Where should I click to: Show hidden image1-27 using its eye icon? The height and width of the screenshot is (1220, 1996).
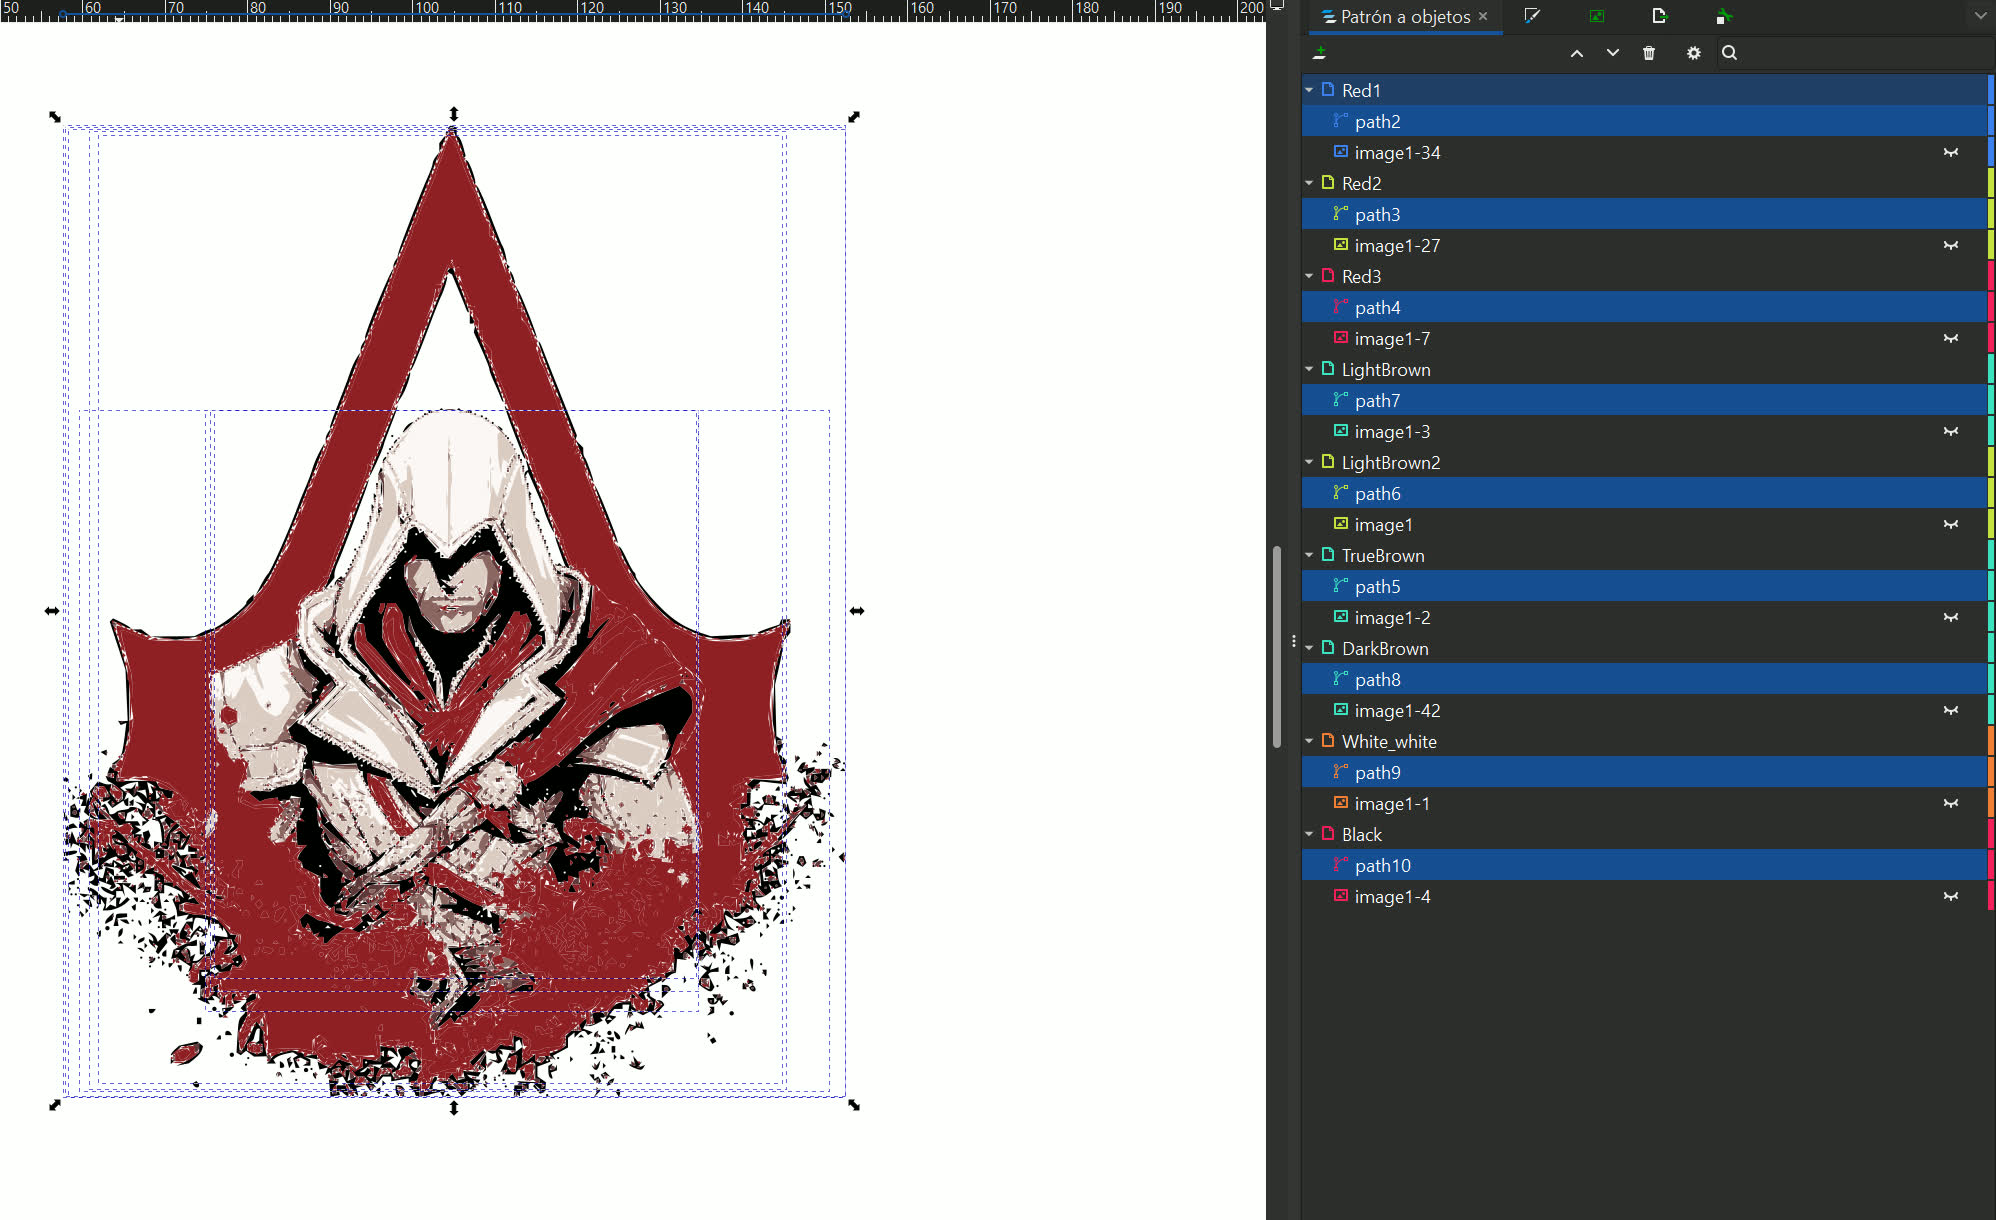pos(1950,245)
